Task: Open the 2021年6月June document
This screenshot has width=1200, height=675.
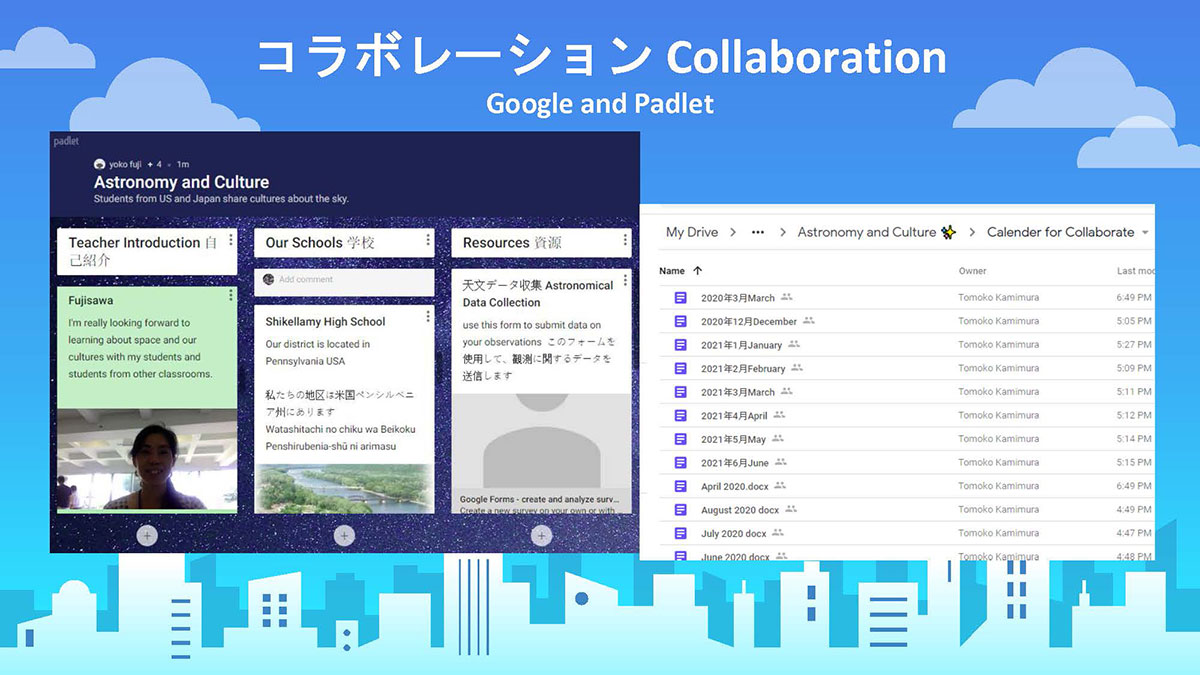Action: (x=735, y=462)
